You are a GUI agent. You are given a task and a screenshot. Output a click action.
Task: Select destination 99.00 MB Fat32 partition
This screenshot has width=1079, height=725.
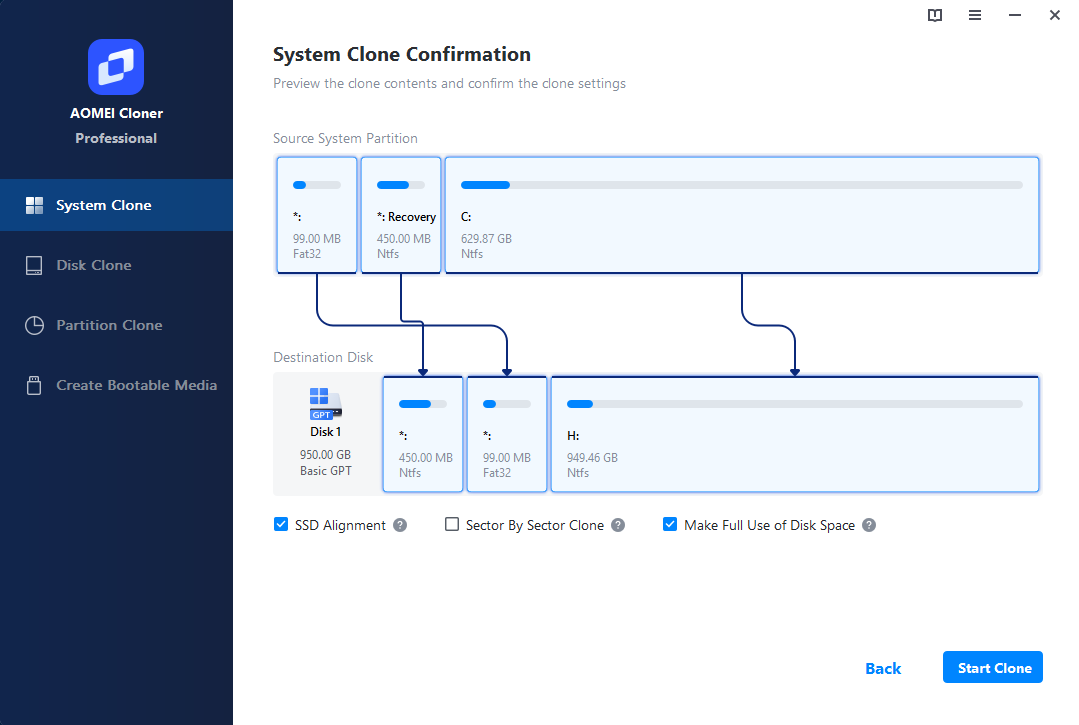click(x=506, y=434)
